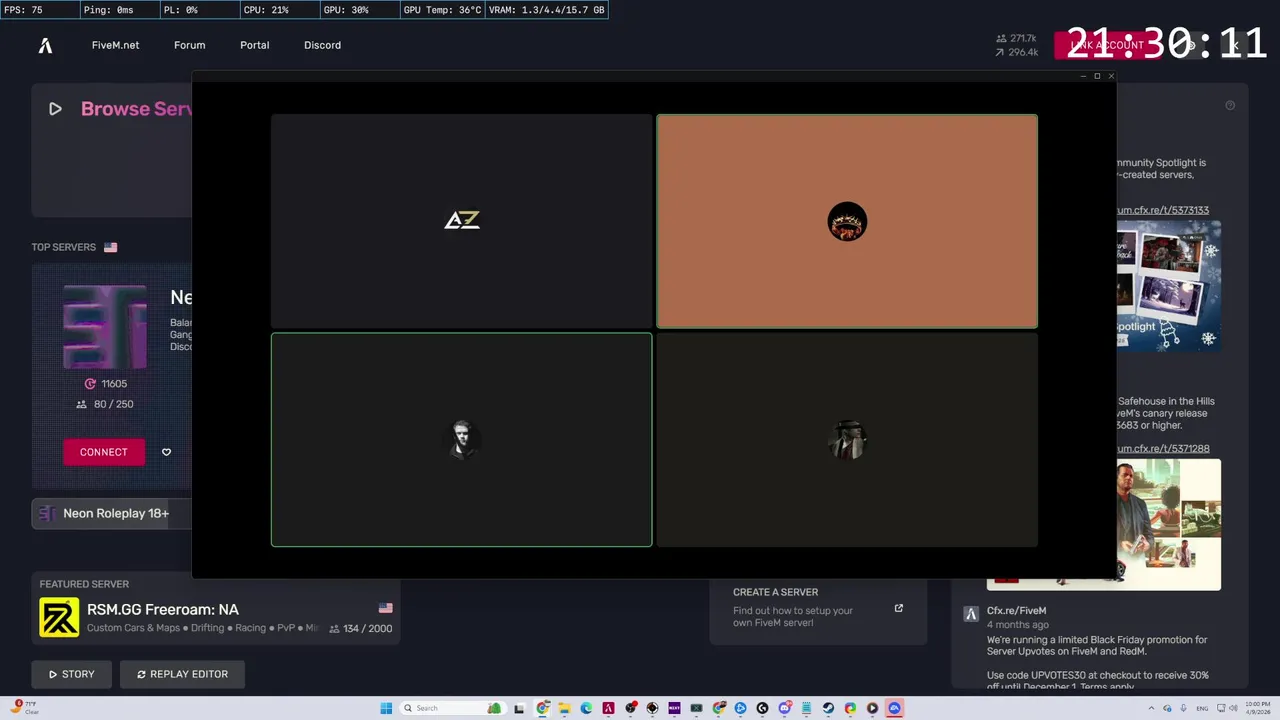The image size is (1280, 720).
Task: Click the Cfx.re/FiveM post avatar icon
Action: click(x=971, y=614)
